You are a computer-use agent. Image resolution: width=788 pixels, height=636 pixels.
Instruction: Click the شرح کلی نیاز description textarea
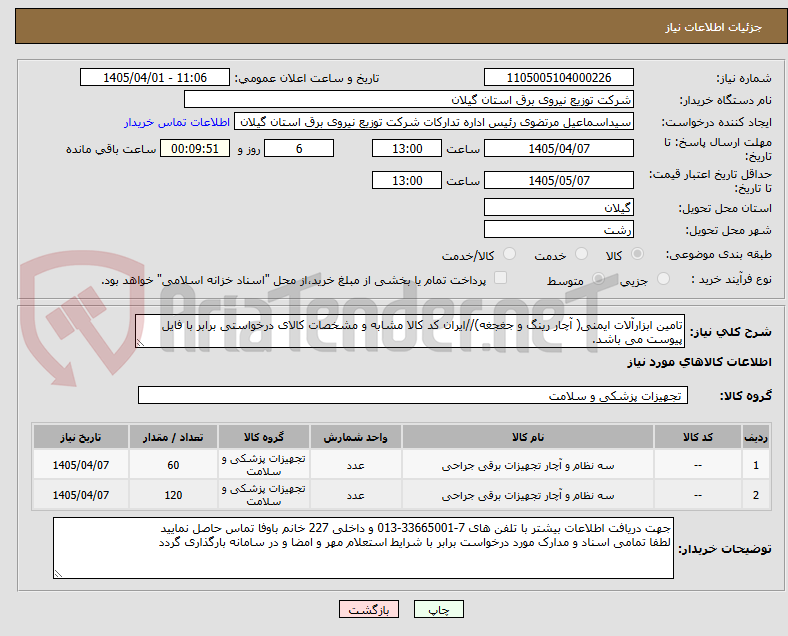410,332
